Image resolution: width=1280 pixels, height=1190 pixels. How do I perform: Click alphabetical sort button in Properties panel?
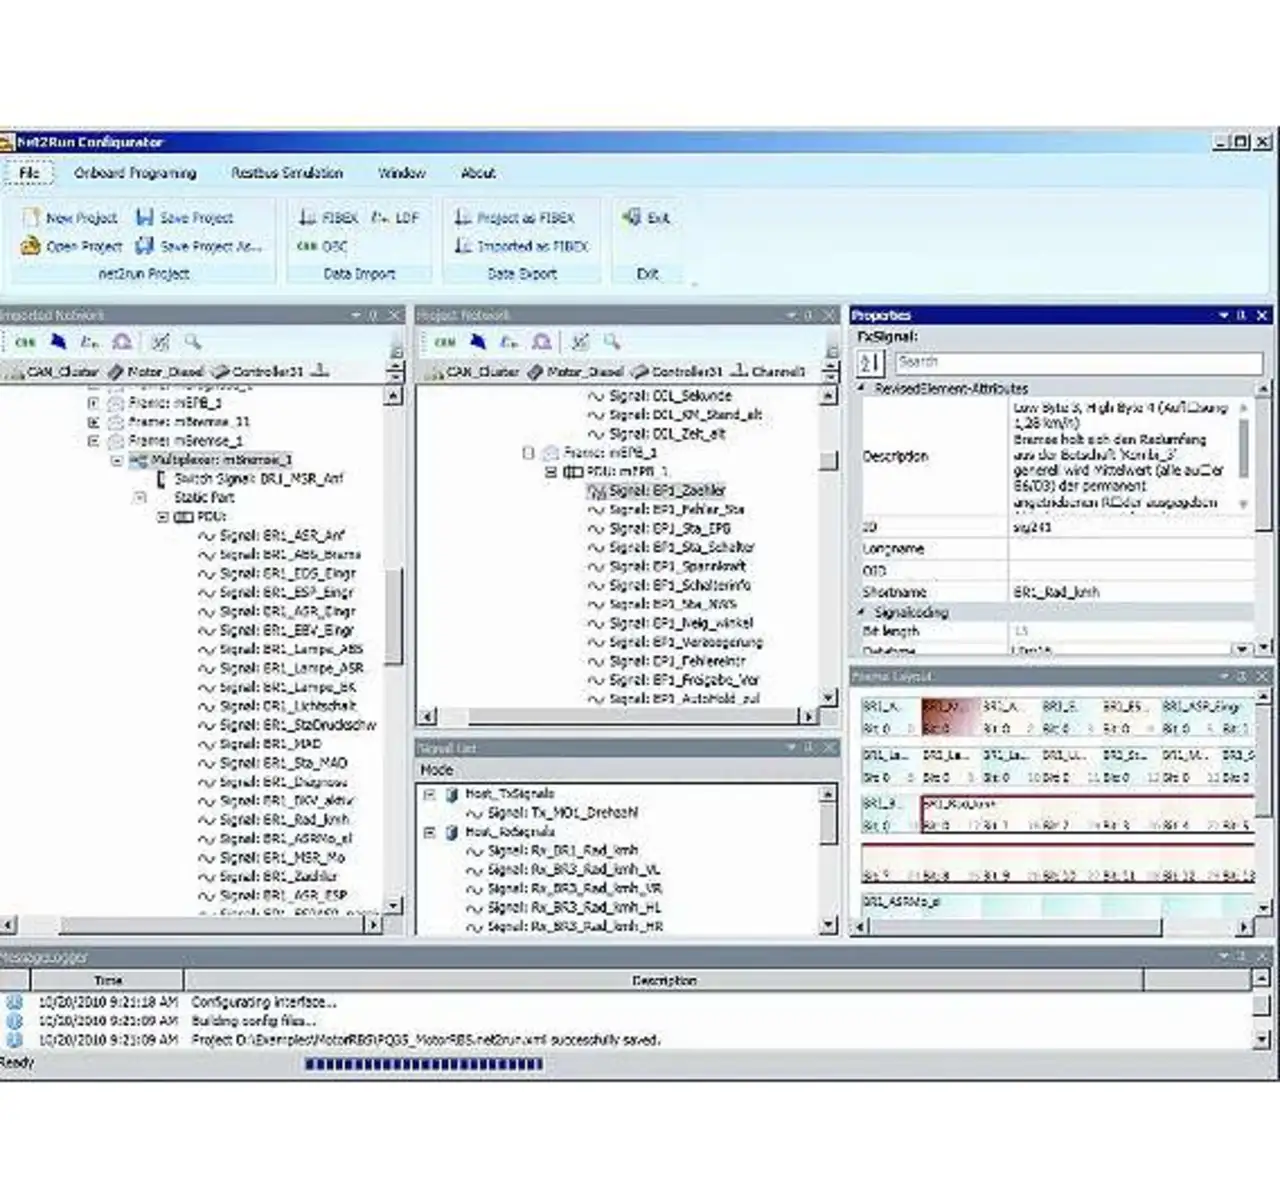871,362
